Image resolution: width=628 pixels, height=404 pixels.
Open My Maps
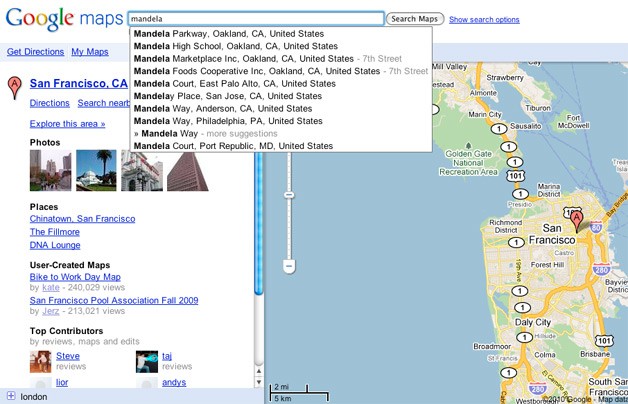90,52
